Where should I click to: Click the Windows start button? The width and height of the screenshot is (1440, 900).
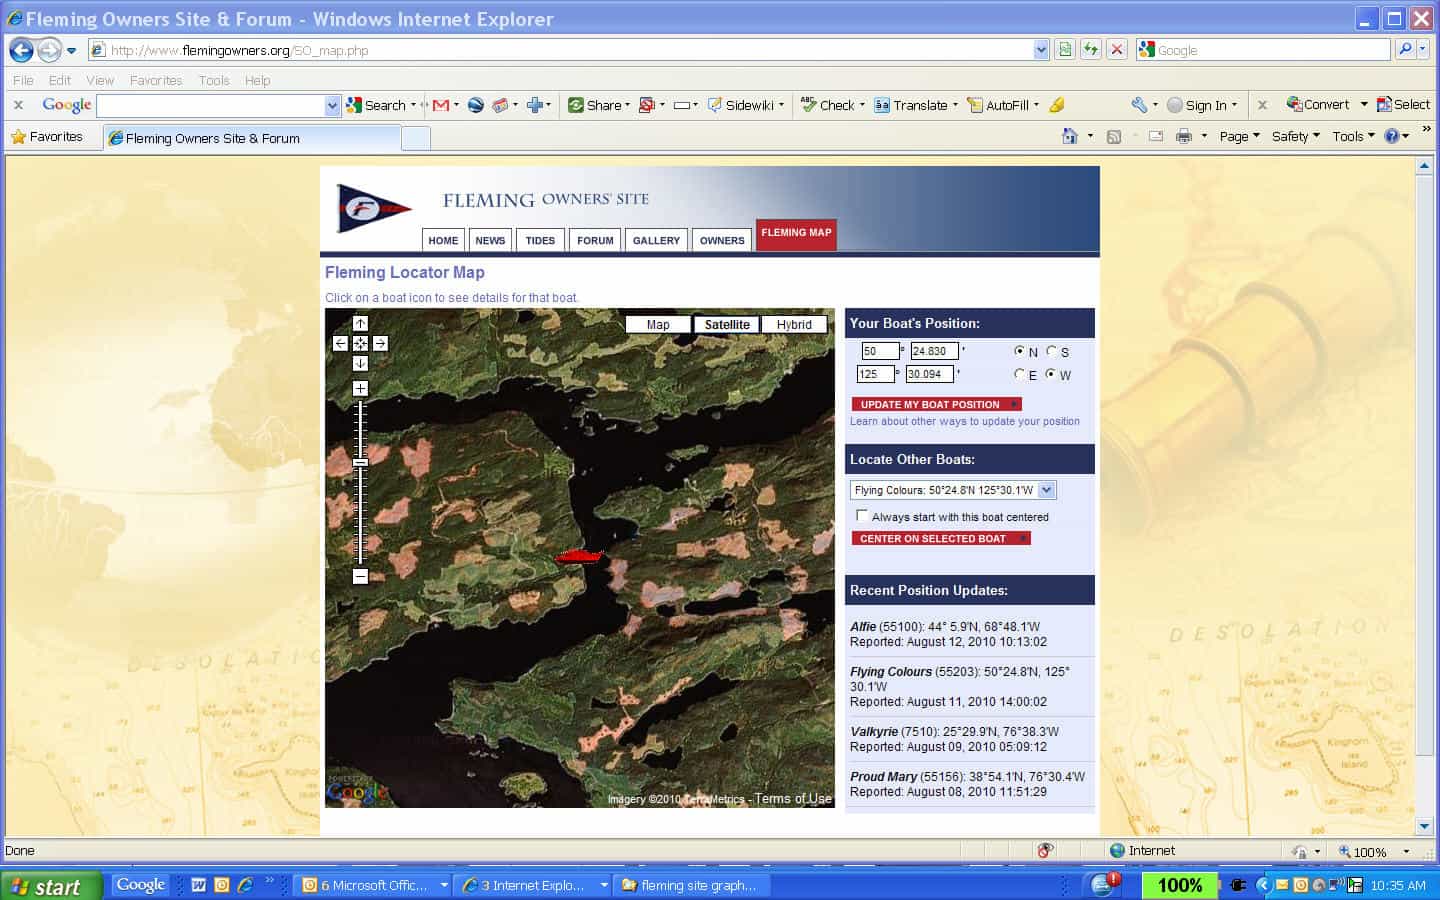click(51, 886)
